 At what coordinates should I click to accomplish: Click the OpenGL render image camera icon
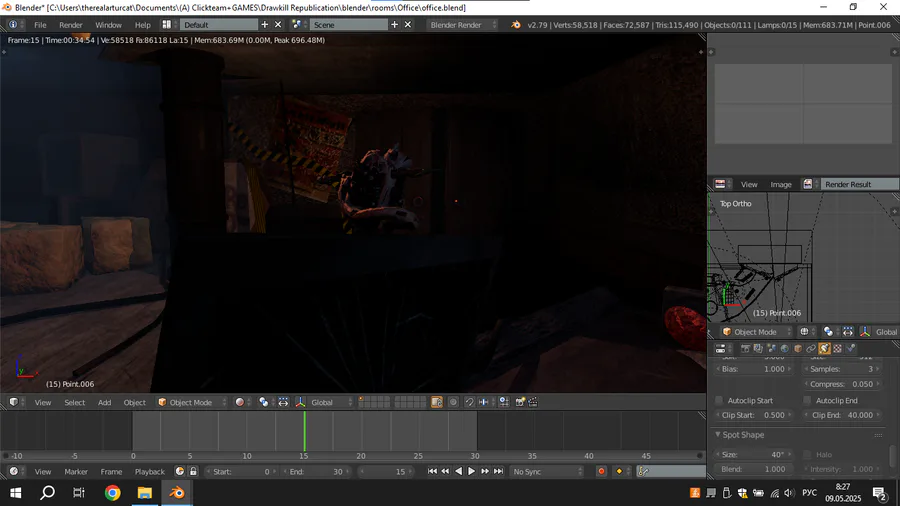point(520,402)
